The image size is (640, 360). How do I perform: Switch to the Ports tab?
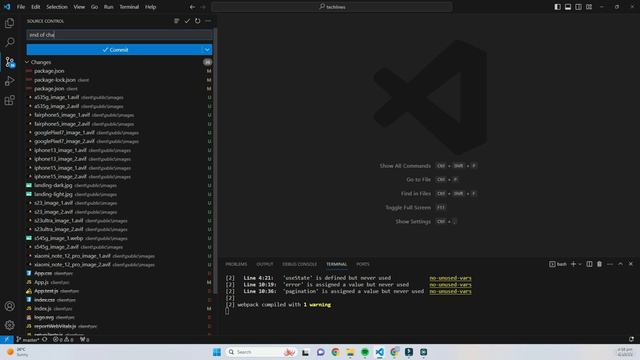point(362,264)
